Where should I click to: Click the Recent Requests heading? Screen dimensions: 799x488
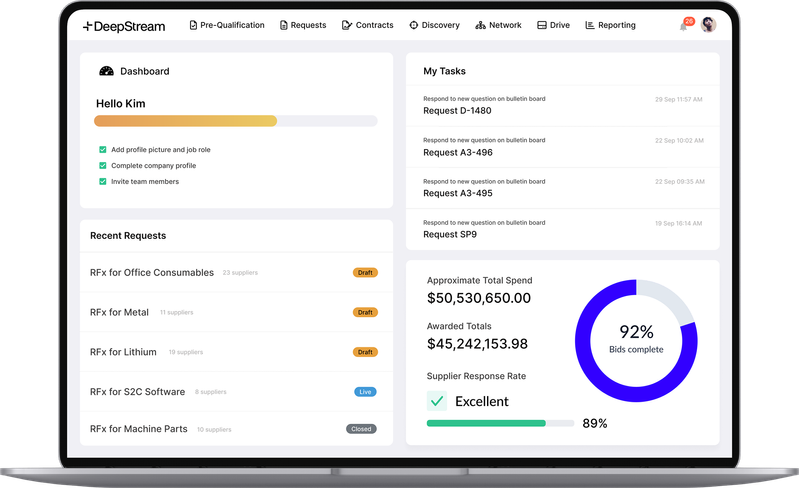[x=128, y=235]
